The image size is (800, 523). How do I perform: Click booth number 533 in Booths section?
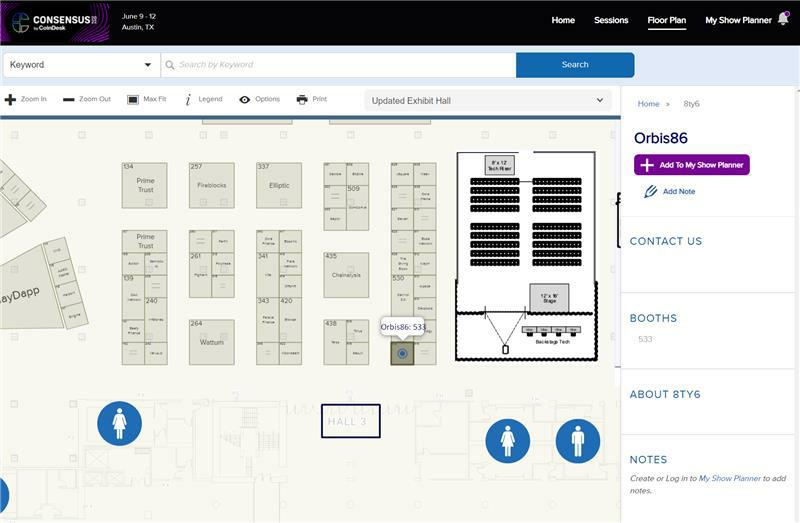(645, 339)
